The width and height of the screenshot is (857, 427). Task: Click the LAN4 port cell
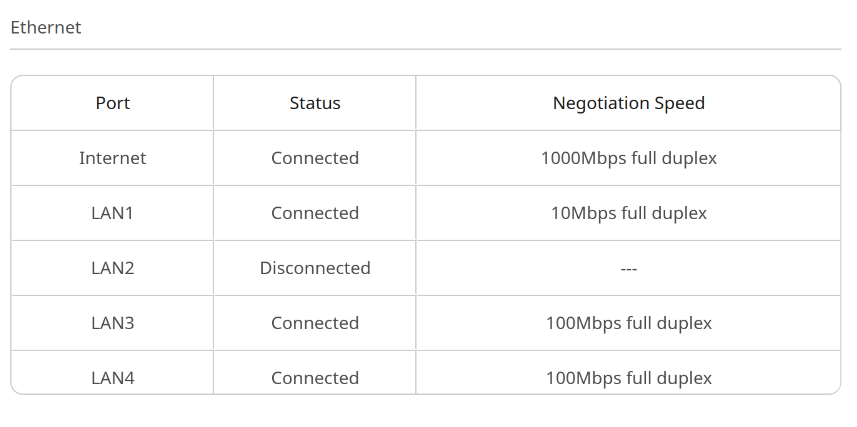tap(113, 372)
